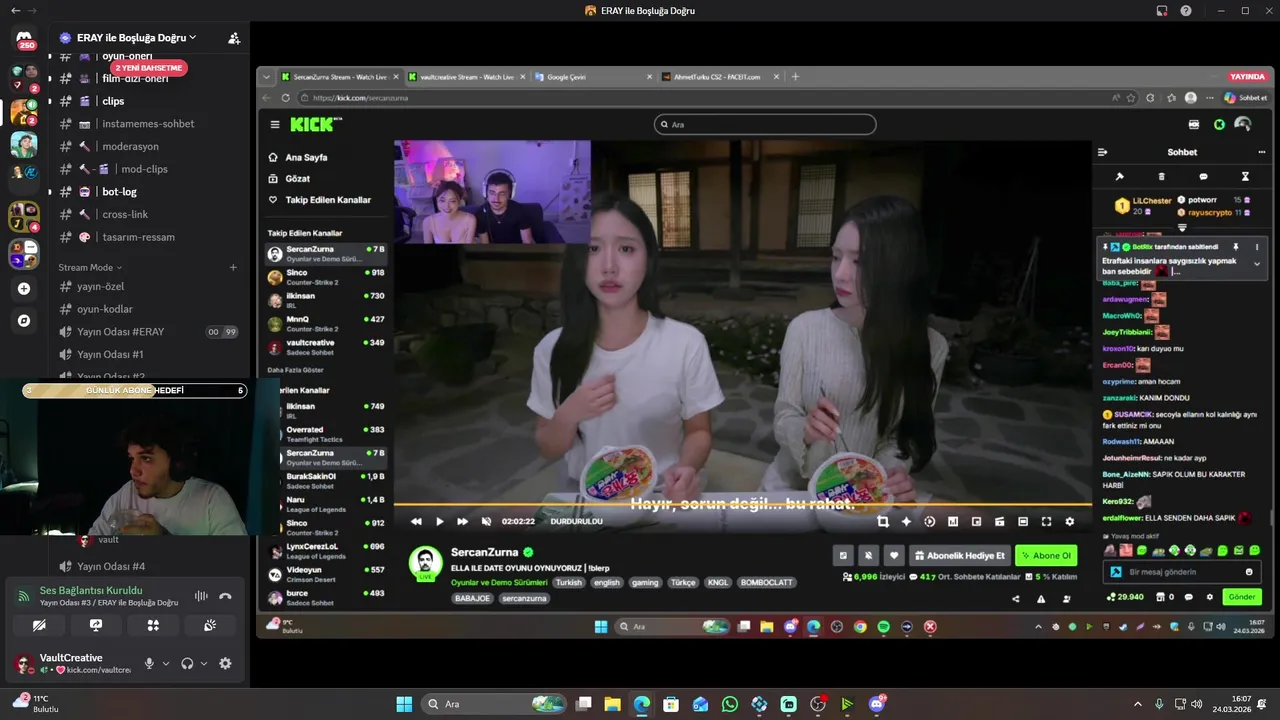Click Ana Sayfa link in Kick sidebar
This screenshot has width=1280, height=720.
click(x=306, y=158)
